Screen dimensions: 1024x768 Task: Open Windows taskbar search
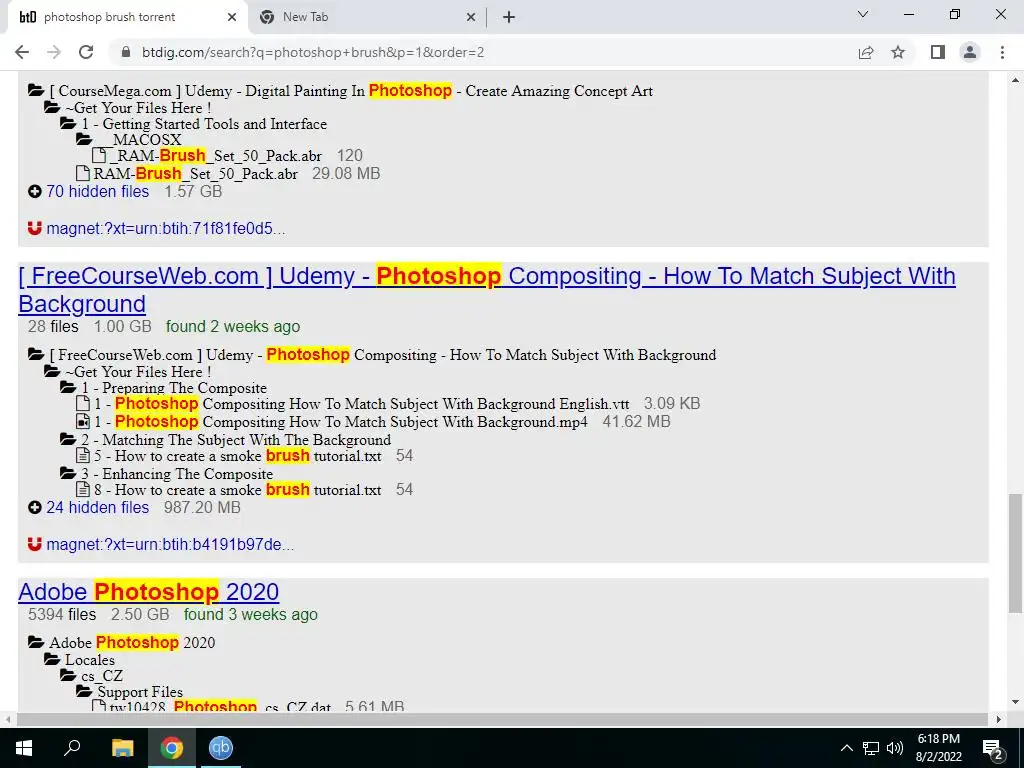pyautogui.click(x=72, y=748)
